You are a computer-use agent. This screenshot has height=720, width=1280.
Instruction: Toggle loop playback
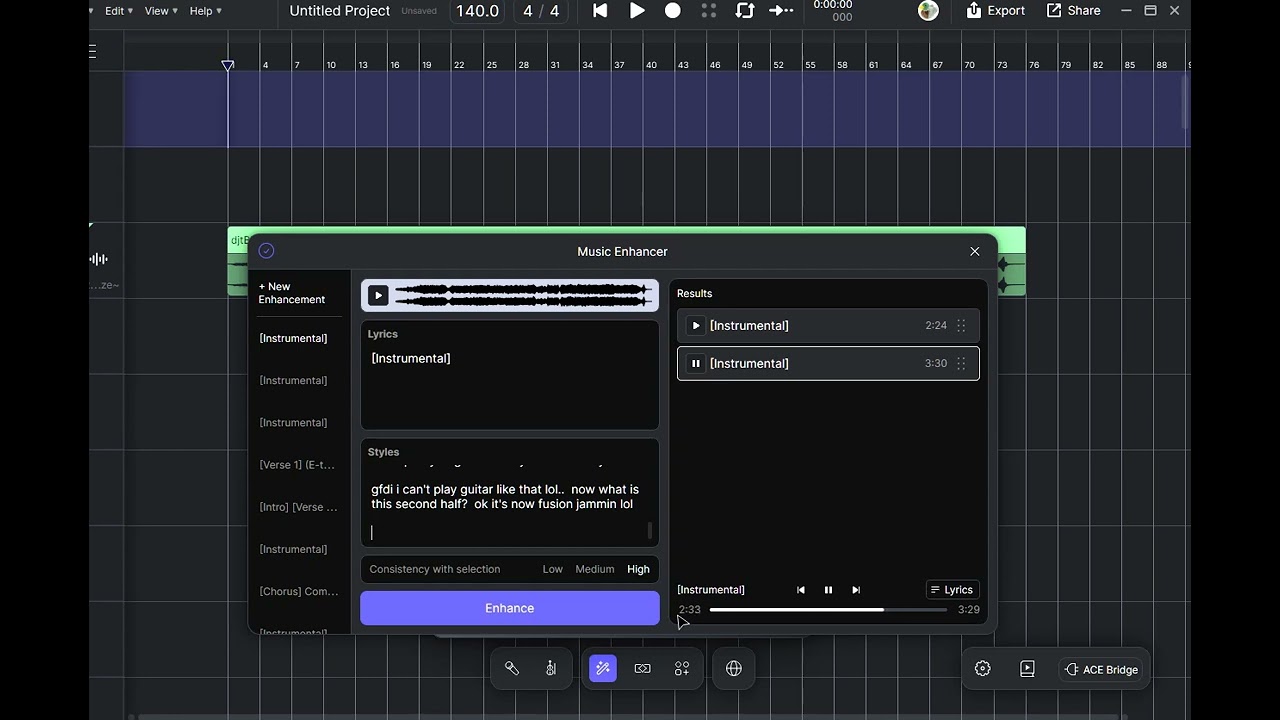pos(745,11)
